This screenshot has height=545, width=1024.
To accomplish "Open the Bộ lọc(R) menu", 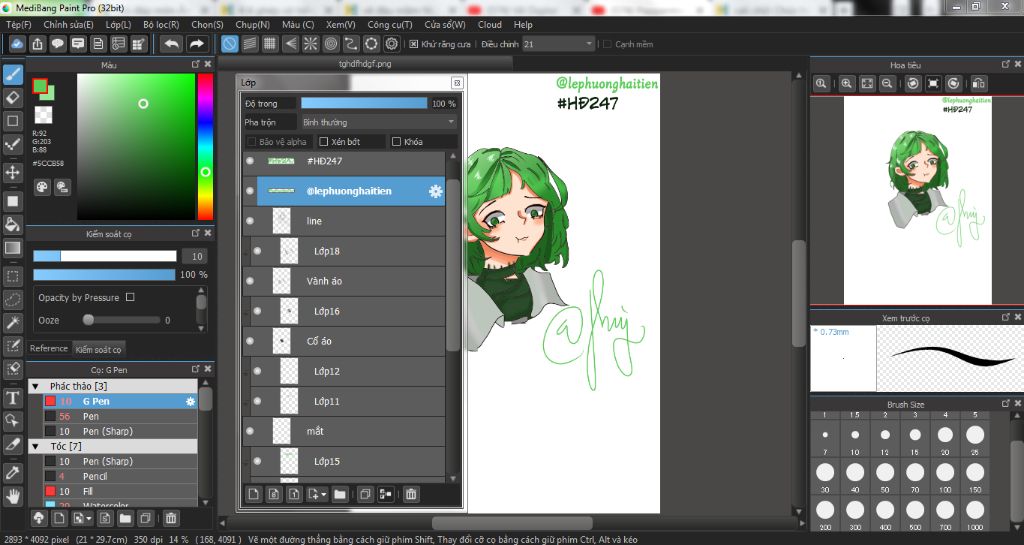I will click(161, 25).
